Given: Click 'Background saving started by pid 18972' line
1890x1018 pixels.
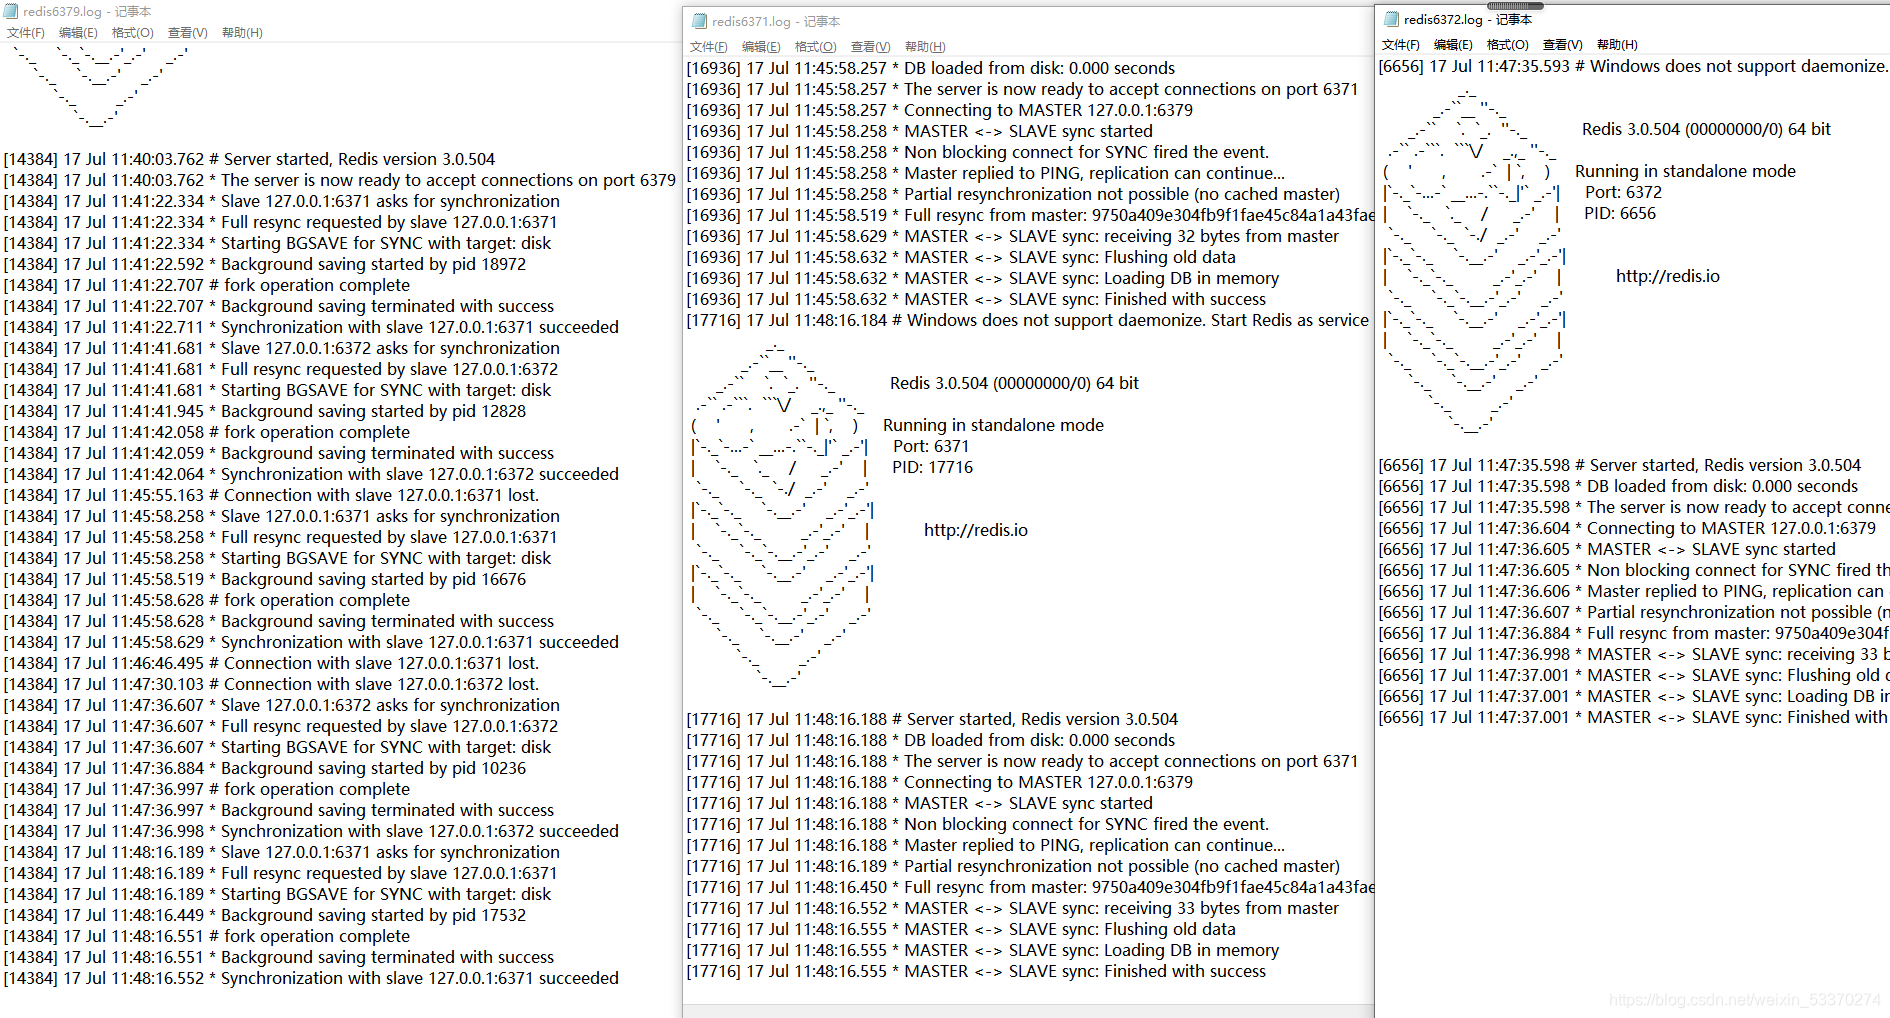Looking at the screenshot, I should click(x=265, y=264).
